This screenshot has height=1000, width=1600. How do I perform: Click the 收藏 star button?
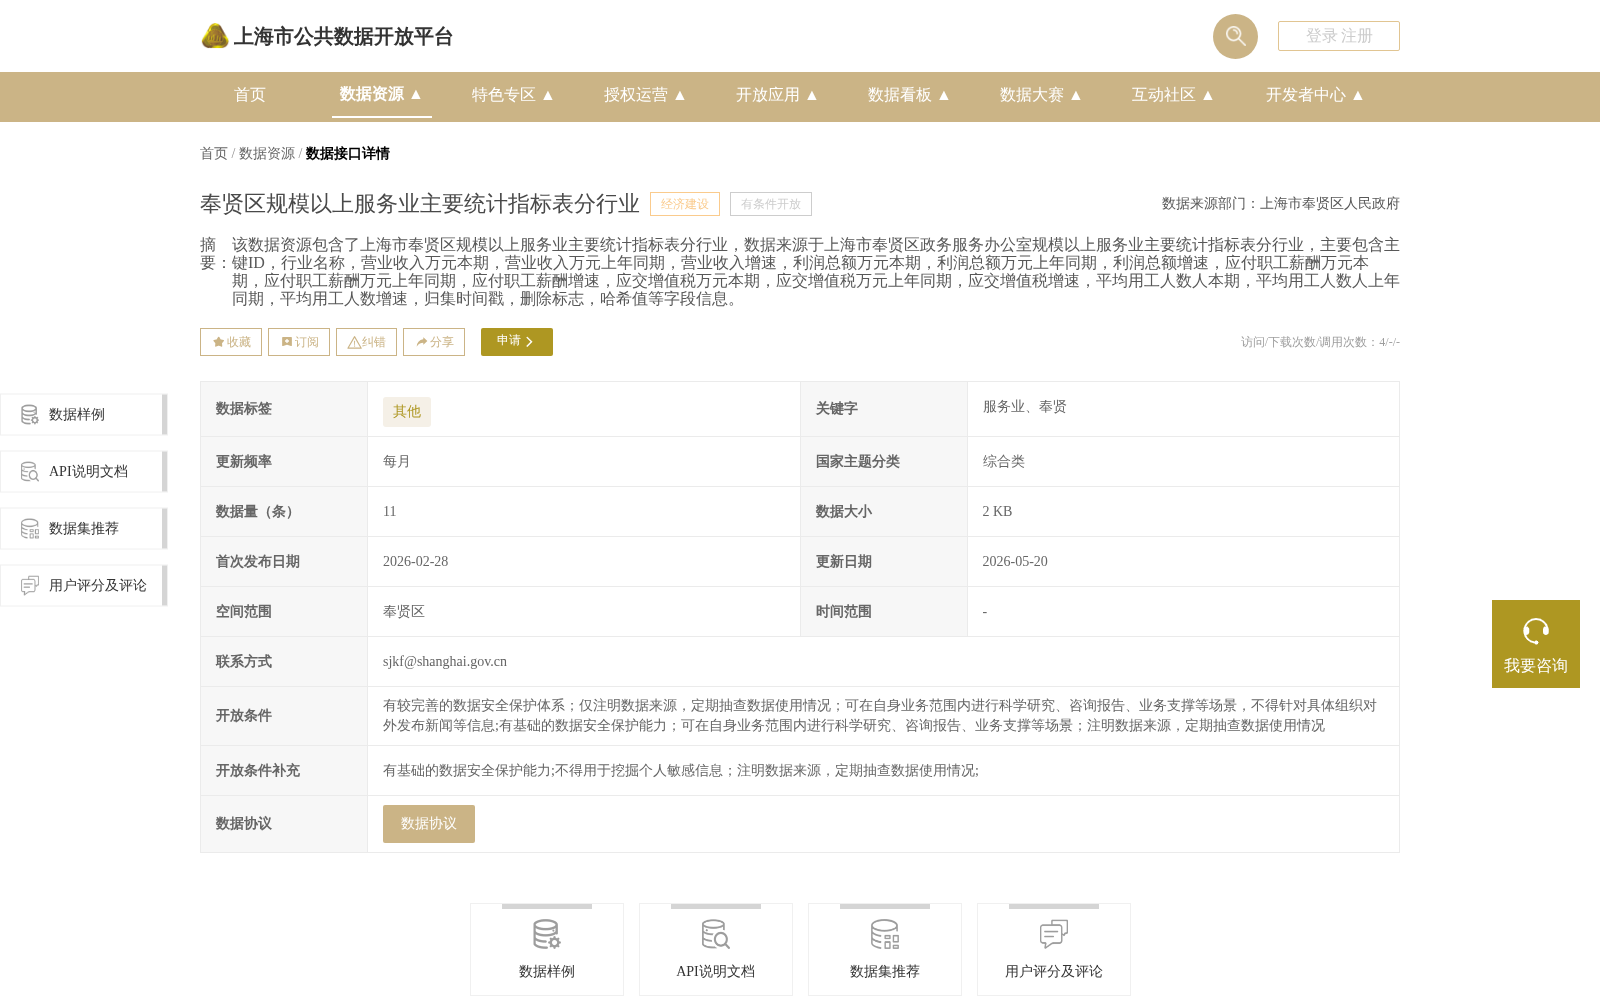pyautogui.click(x=231, y=342)
